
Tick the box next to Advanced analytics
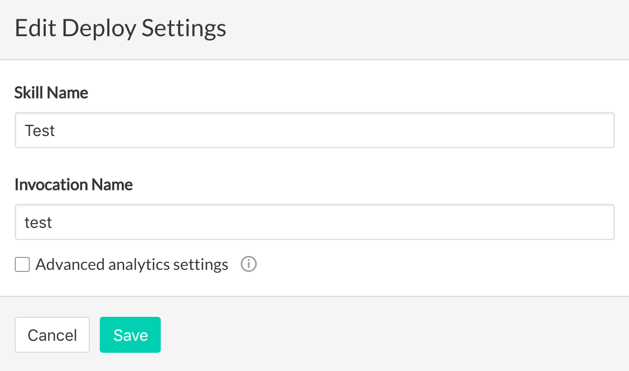pyautogui.click(x=22, y=265)
